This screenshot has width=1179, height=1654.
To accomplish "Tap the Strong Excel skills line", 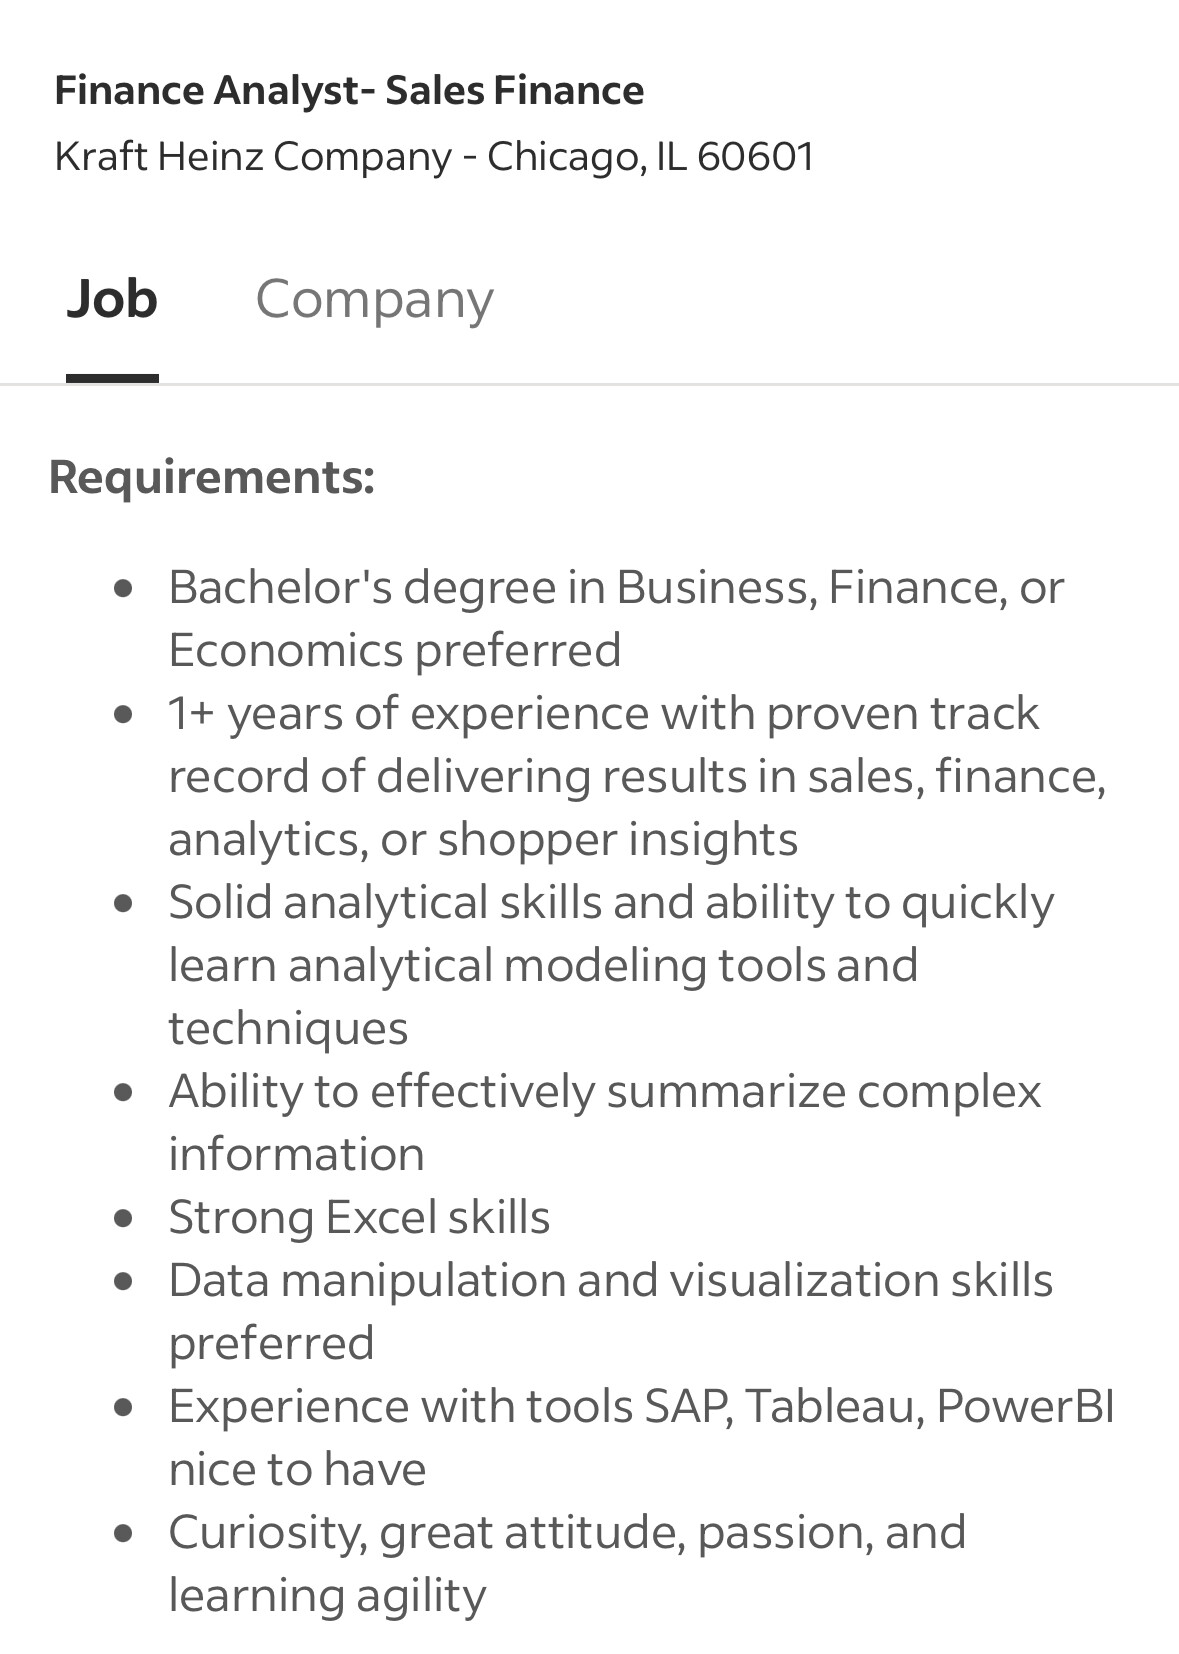I will [x=359, y=1217].
